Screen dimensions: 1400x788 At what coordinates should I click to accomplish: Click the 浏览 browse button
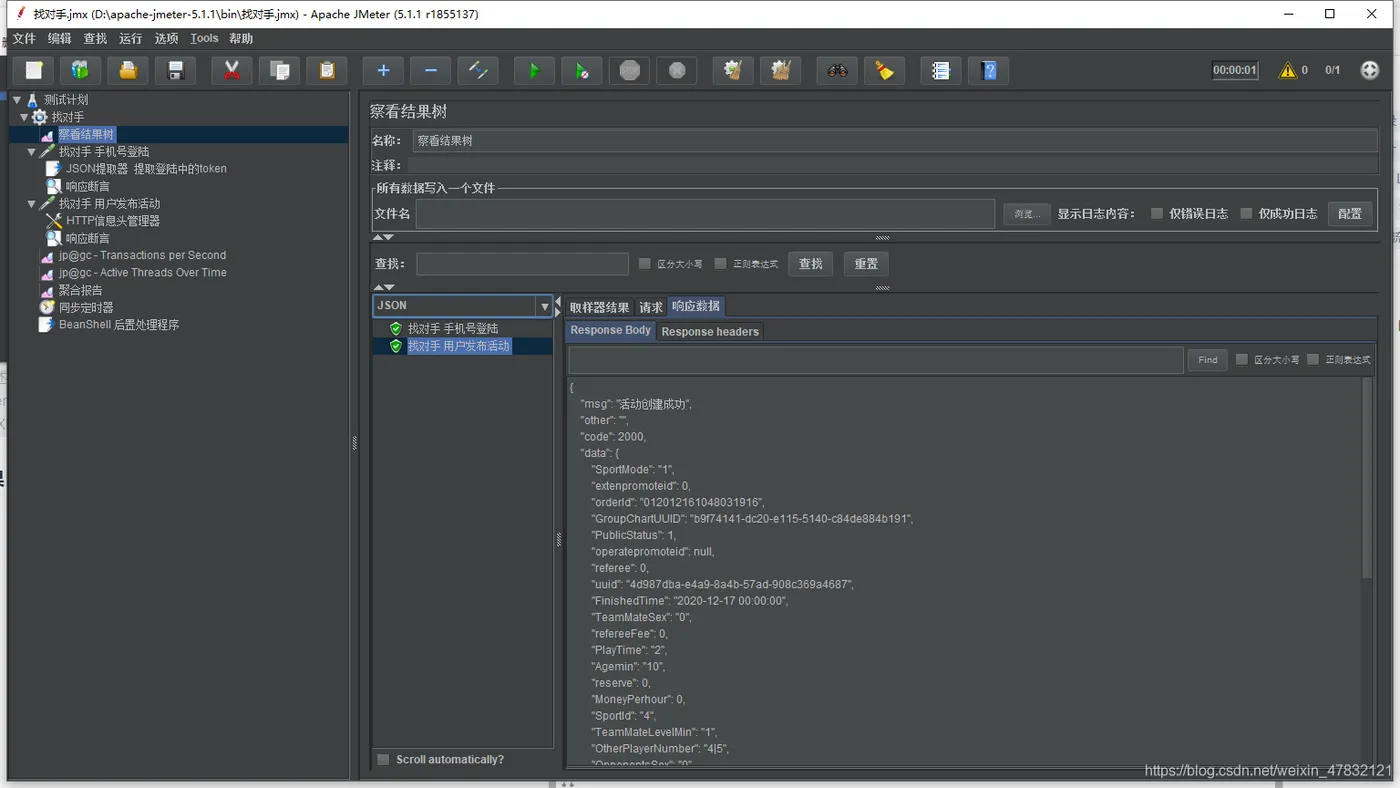[1027, 214]
